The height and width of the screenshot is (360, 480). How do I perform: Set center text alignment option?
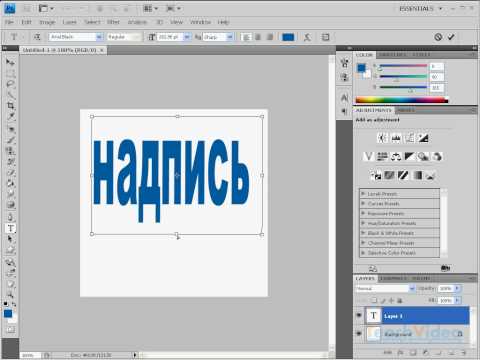258,37
